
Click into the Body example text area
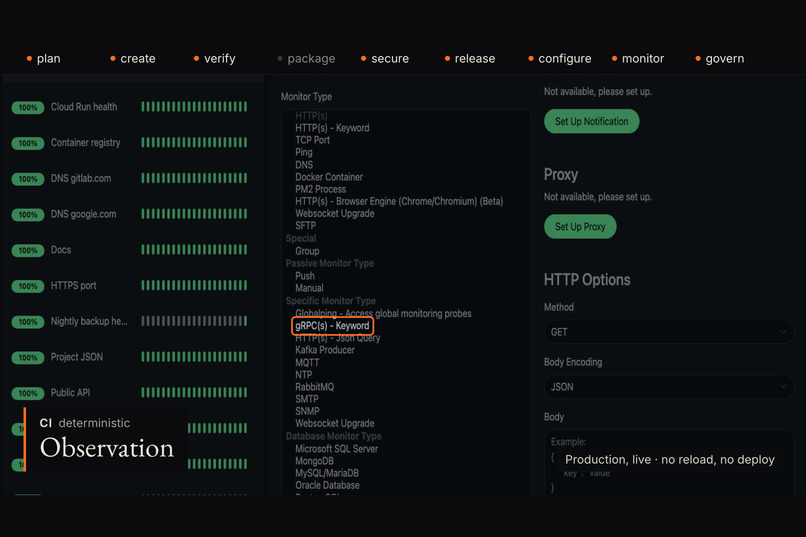(668, 462)
